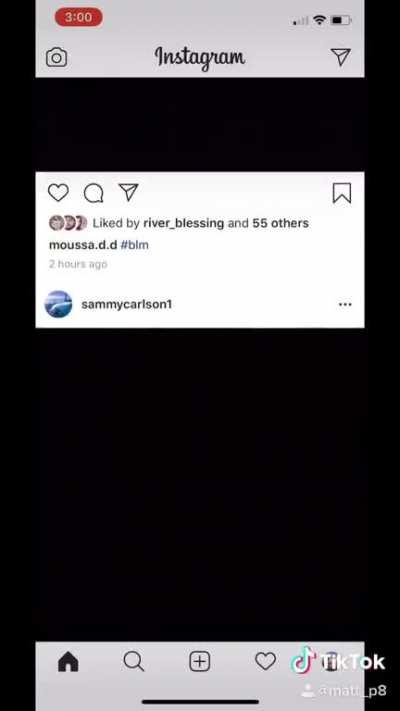Tap the Instagram logo title

pos(200,58)
